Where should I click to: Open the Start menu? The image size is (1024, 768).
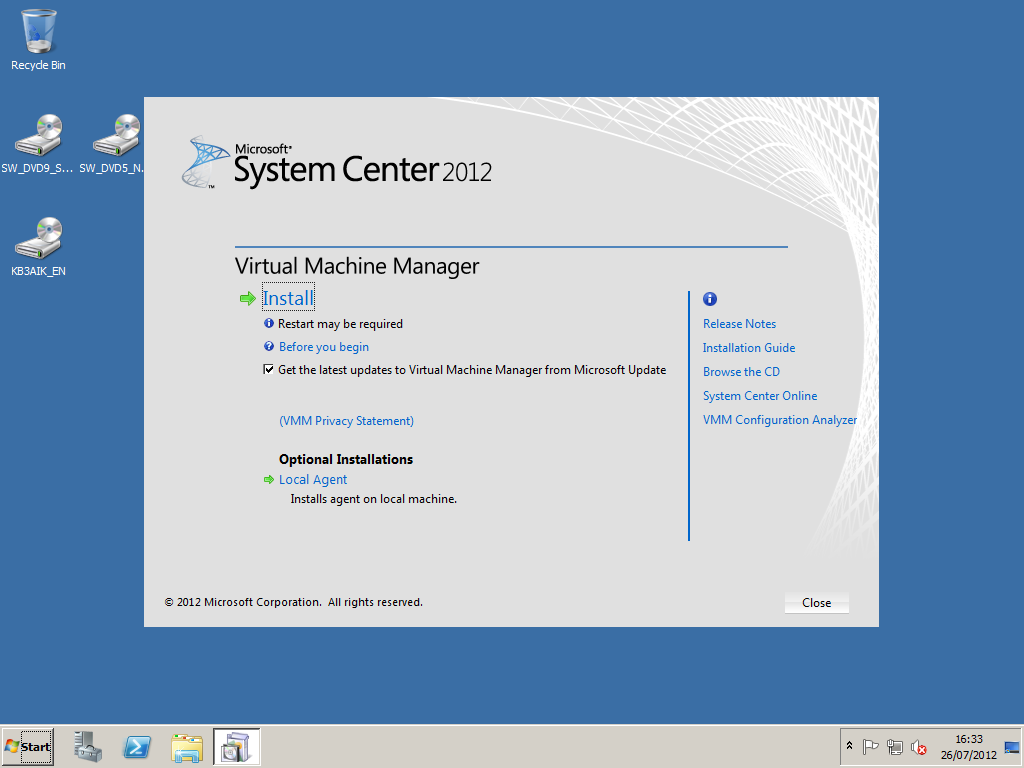click(x=28, y=746)
